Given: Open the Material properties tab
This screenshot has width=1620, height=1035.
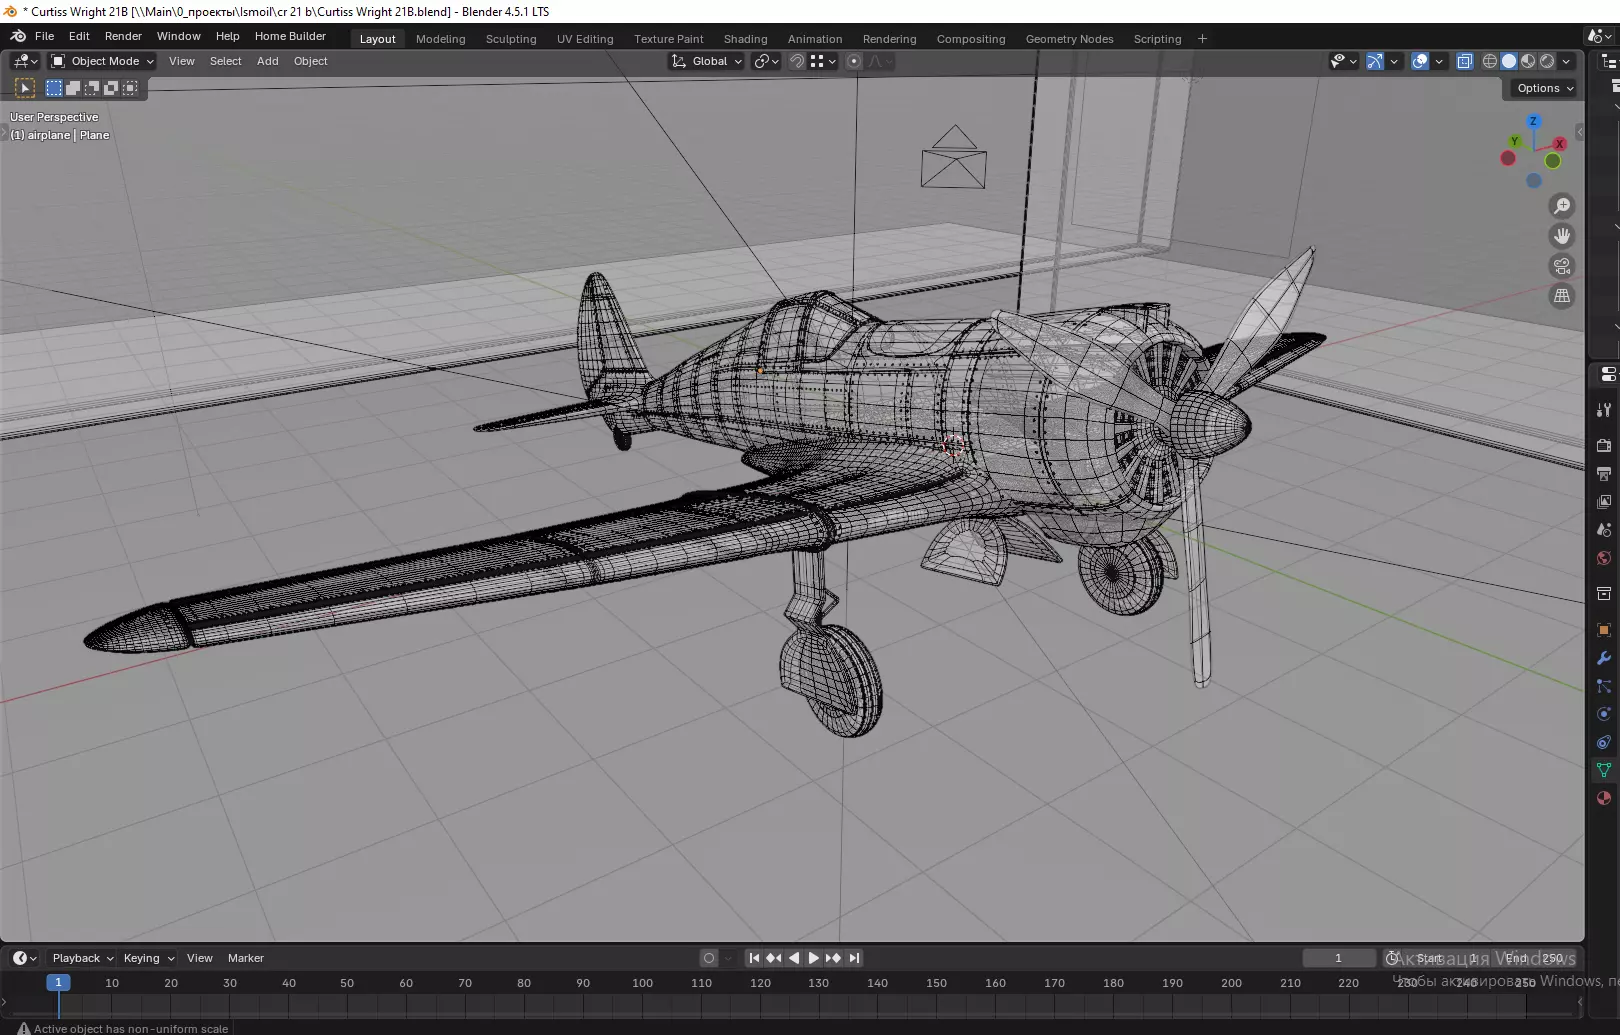Looking at the screenshot, I should (x=1604, y=798).
